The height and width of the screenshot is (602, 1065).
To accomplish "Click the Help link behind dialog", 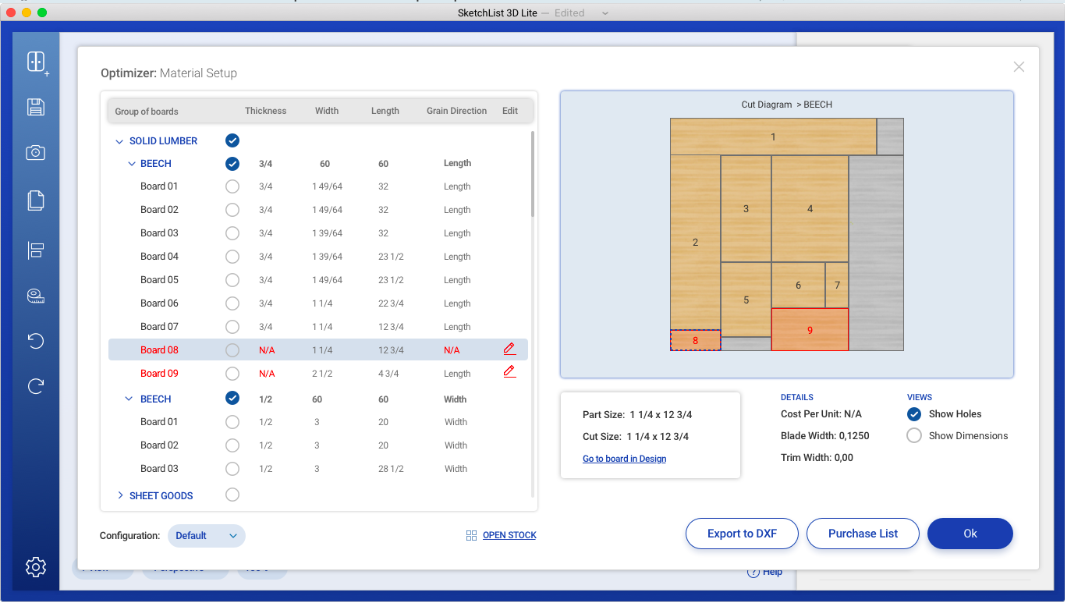I will 765,572.
